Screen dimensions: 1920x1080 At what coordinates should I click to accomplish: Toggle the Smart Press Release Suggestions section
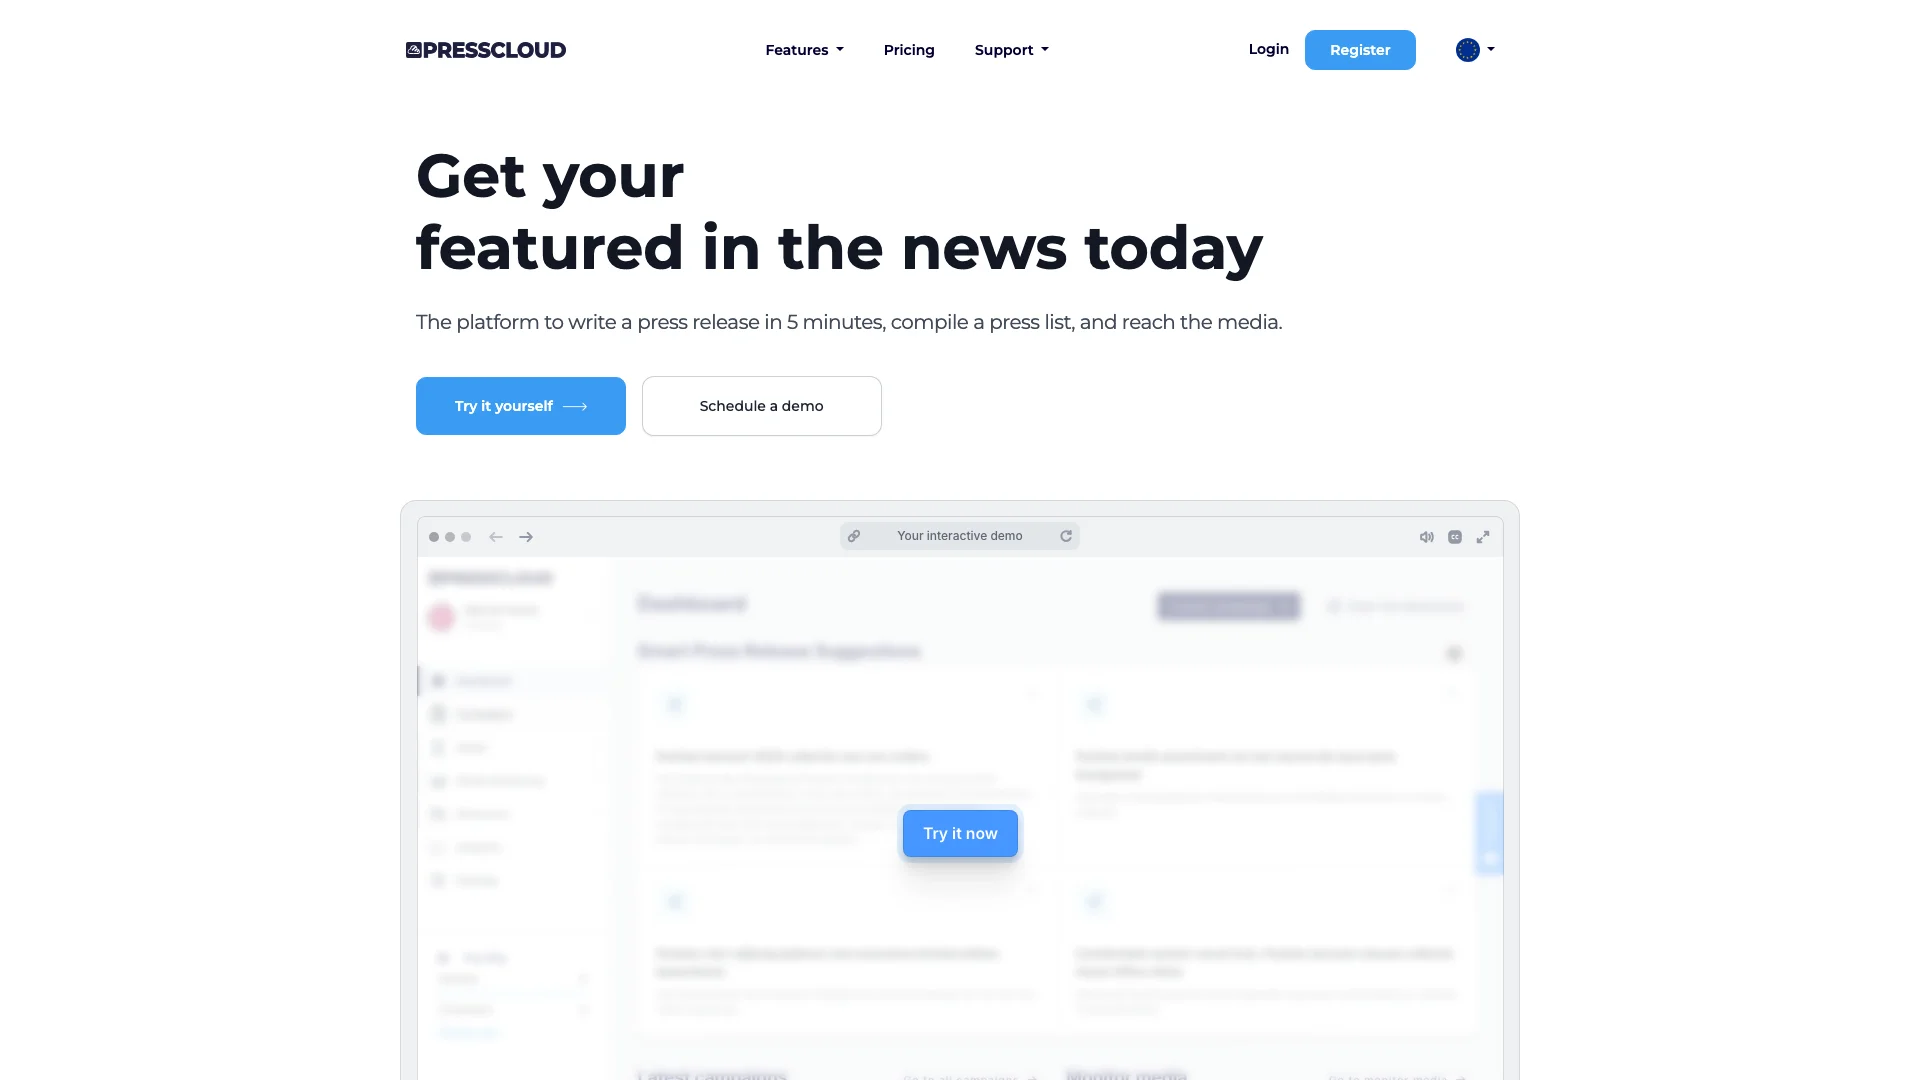click(1455, 651)
